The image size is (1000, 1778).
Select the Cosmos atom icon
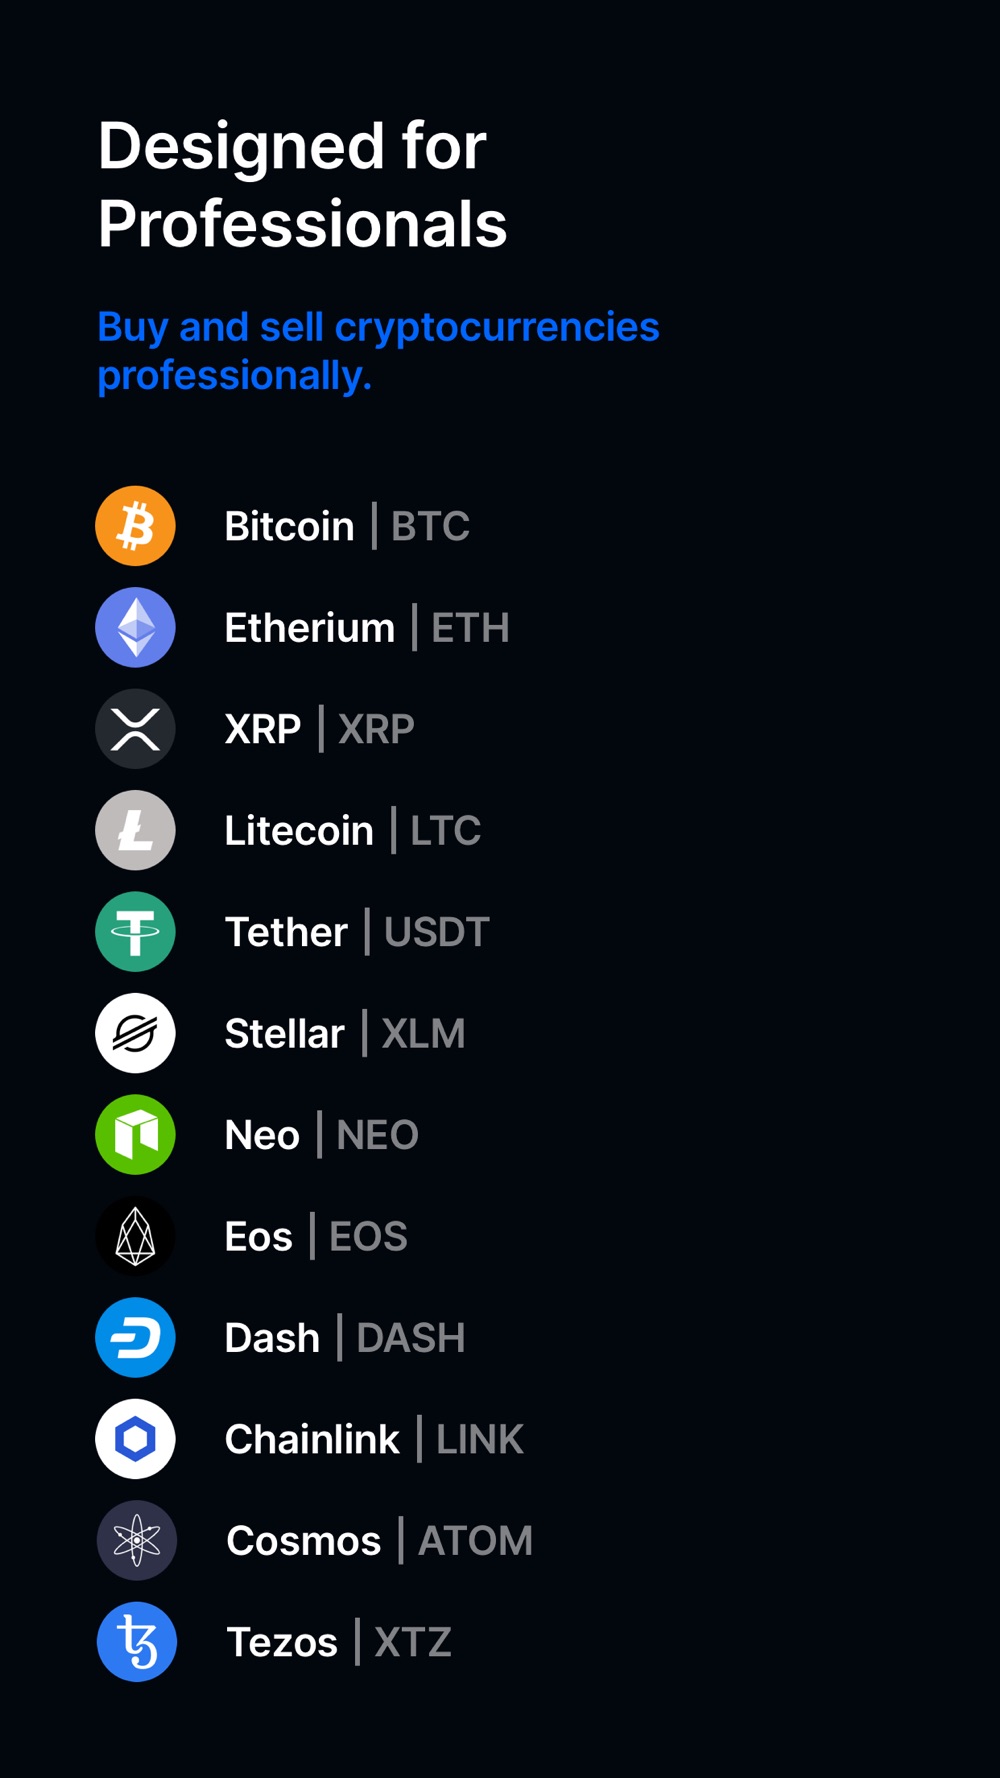pyautogui.click(x=137, y=1541)
